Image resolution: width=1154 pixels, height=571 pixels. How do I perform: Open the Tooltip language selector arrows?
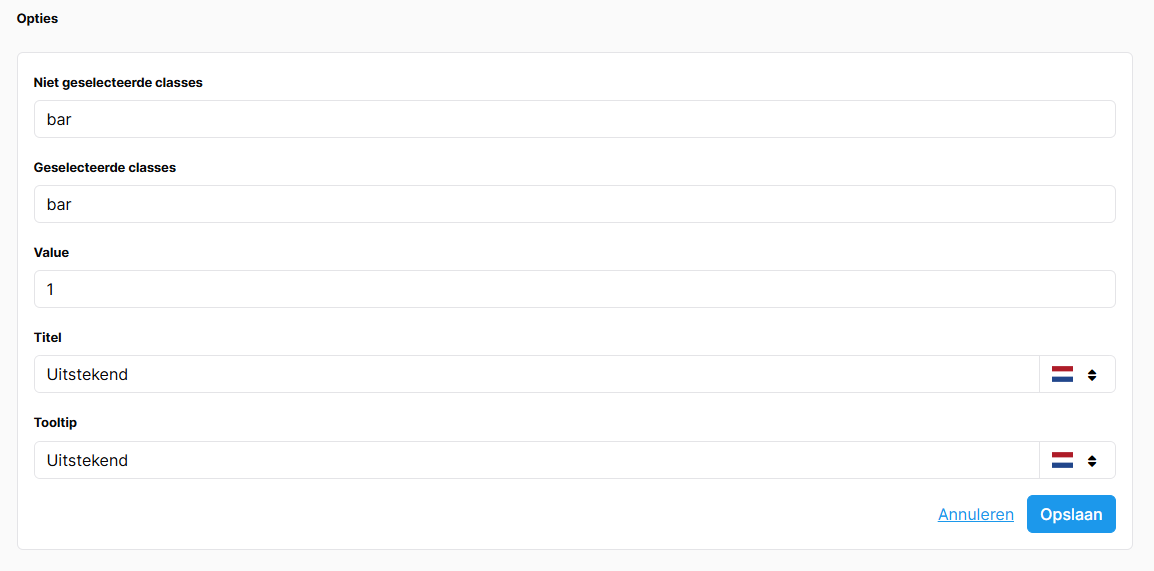pos(1092,461)
